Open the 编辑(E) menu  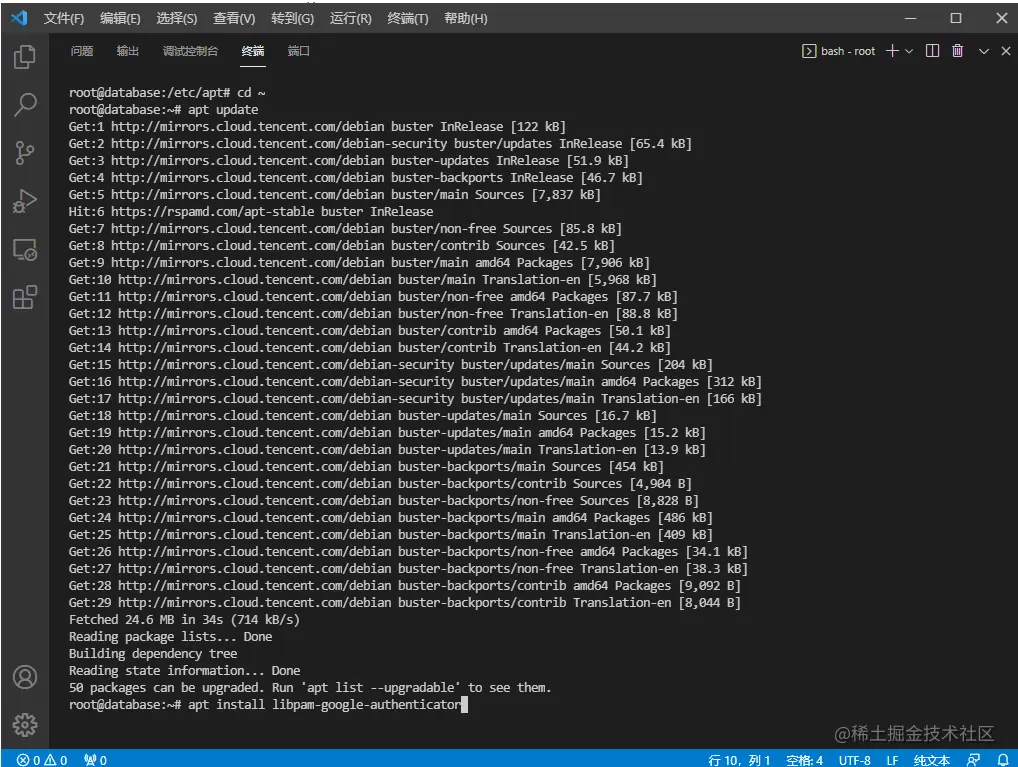pyautogui.click(x=120, y=18)
